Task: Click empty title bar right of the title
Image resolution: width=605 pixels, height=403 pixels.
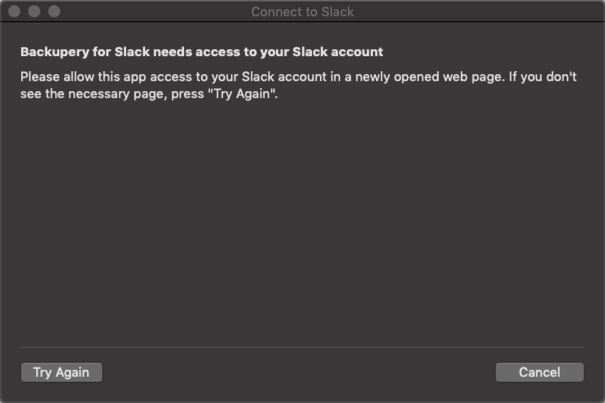Action: click(x=480, y=12)
